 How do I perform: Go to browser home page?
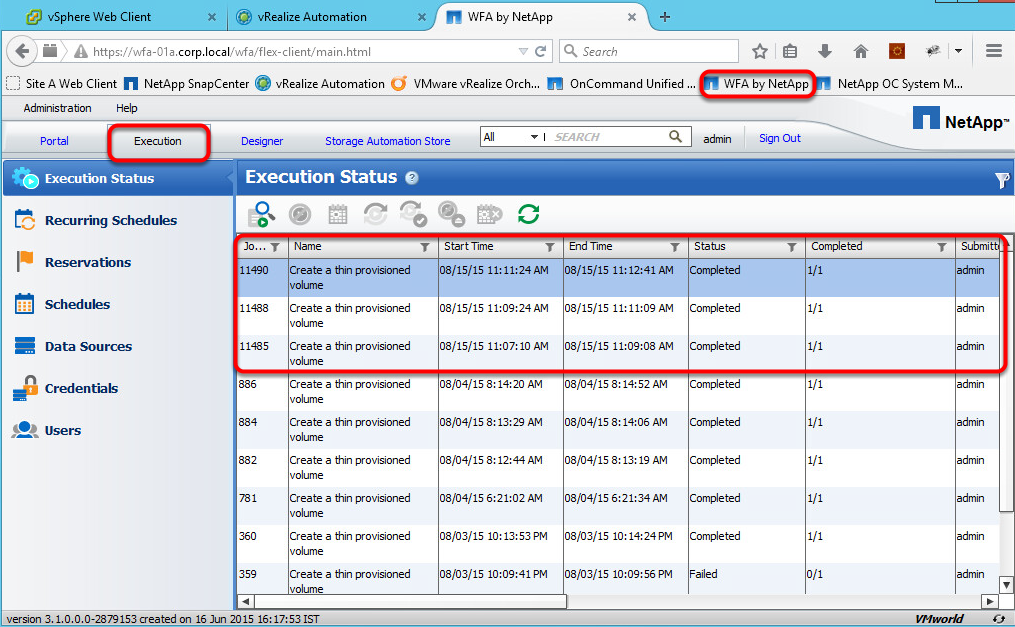[860, 51]
